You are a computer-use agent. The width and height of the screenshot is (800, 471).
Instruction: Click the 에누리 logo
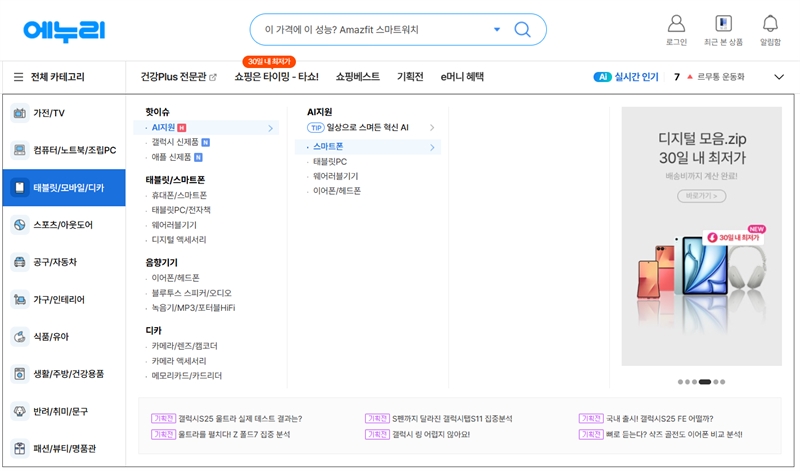(x=64, y=30)
